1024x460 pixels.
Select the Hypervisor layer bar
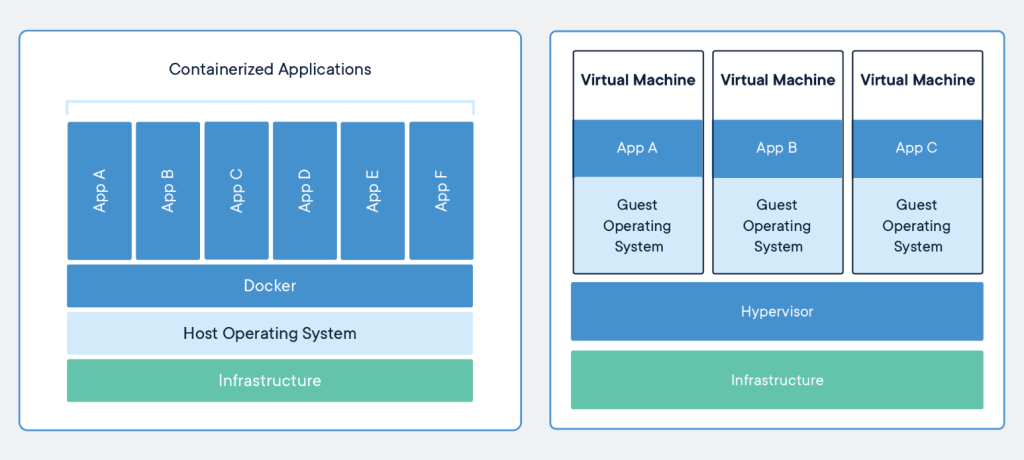click(777, 312)
